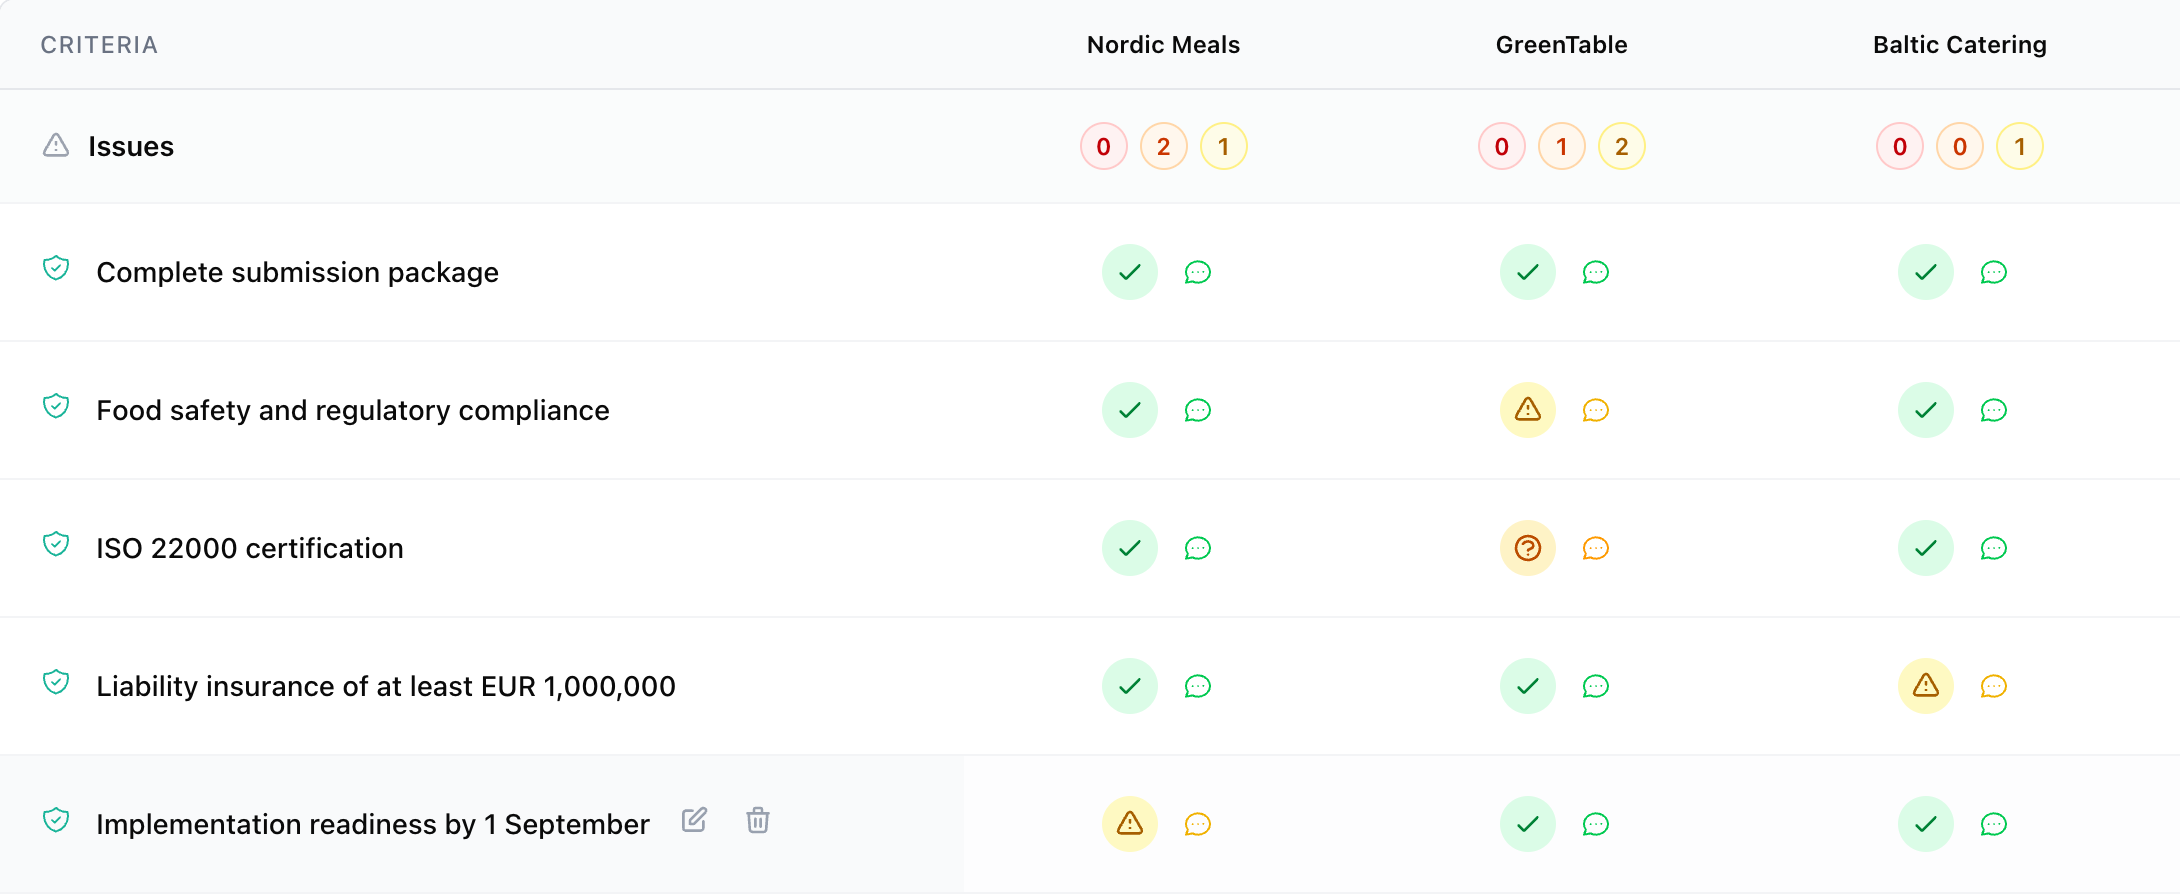
Task: Click shield icon beside ISO 22000 certification
Action: click(56, 544)
